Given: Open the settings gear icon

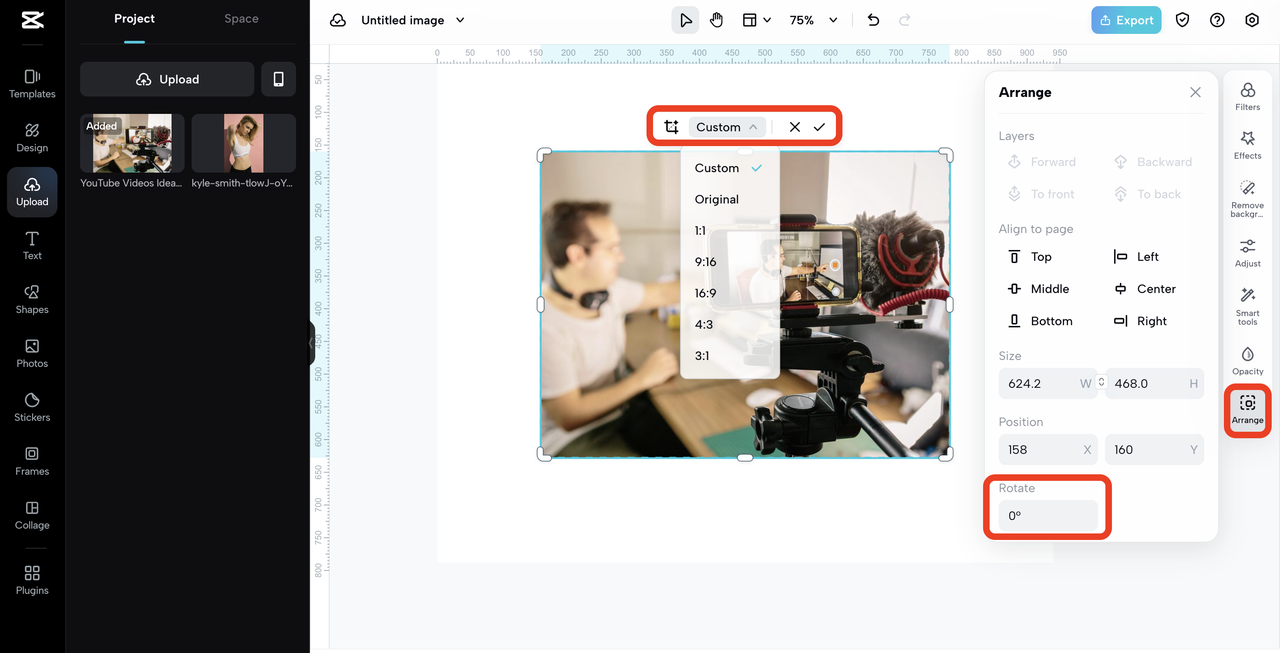Looking at the screenshot, I should pyautogui.click(x=1252, y=20).
